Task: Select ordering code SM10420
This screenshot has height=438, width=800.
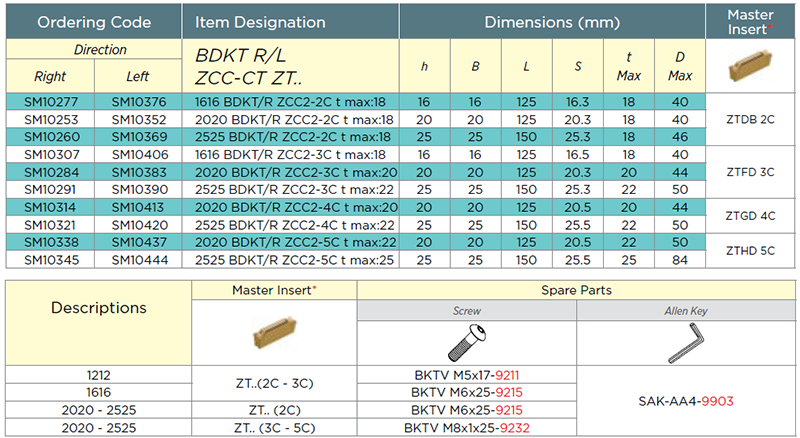Action: pyautogui.click(x=139, y=225)
